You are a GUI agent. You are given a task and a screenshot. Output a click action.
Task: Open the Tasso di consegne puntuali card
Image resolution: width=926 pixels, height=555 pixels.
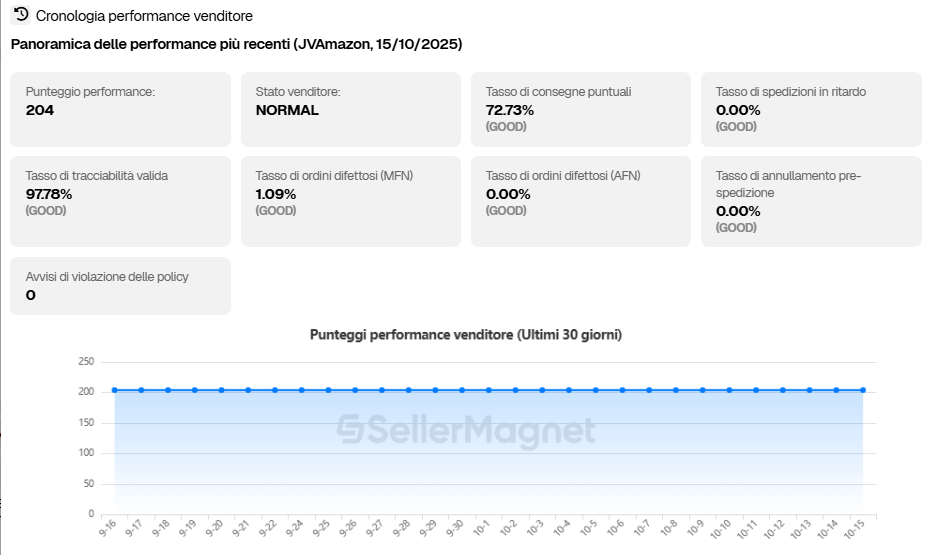click(580, 109)
